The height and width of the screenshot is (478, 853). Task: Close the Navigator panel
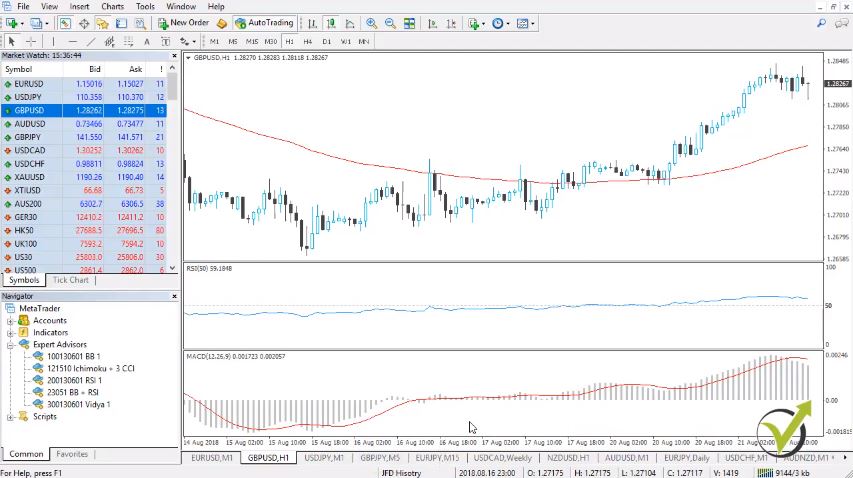point(174,296)
